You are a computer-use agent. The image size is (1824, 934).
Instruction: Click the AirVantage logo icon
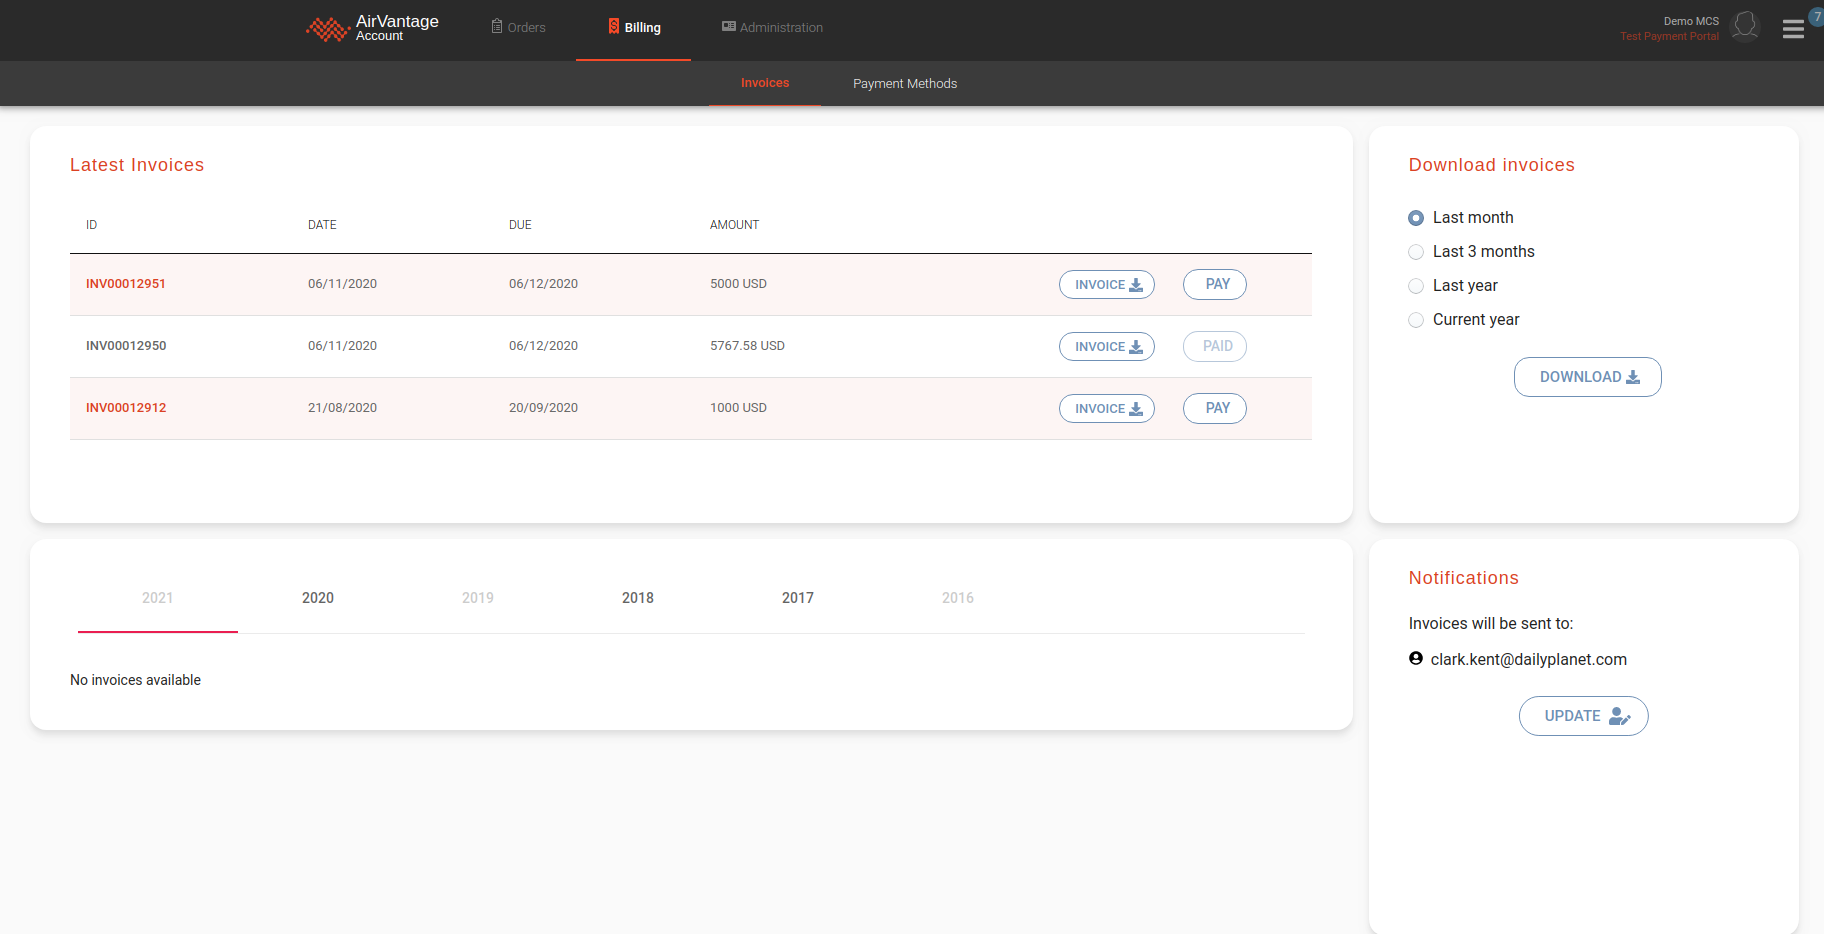(x=327, y=29)
